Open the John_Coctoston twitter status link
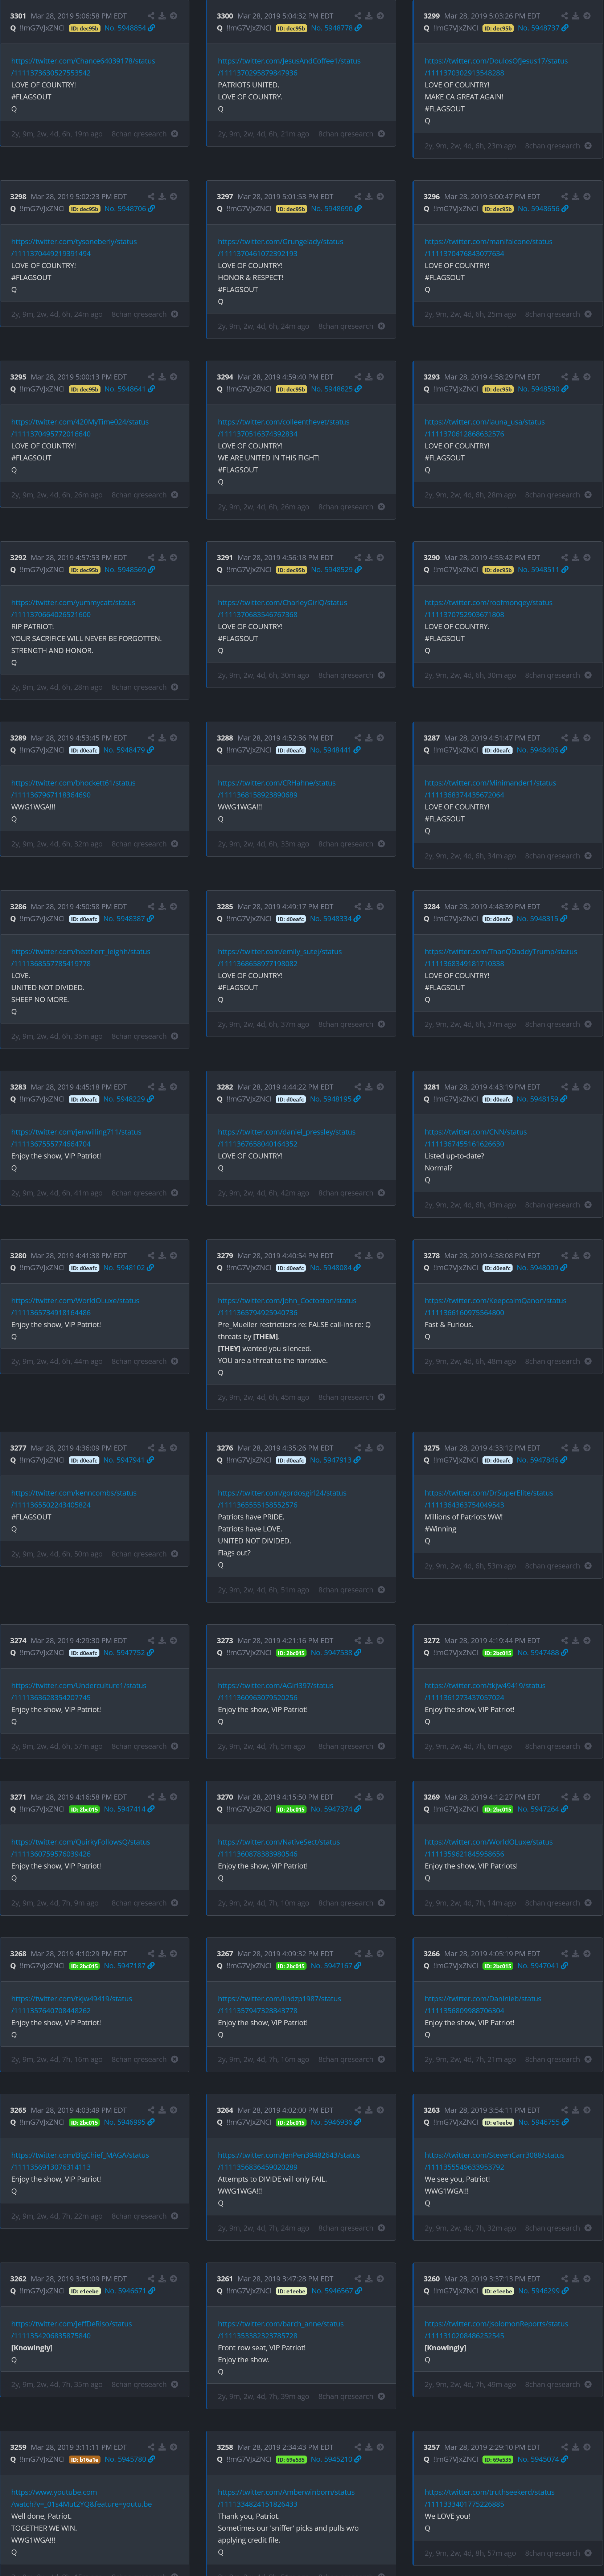This screenshot has height=2576, width=604. click(x=287, y=1307)
